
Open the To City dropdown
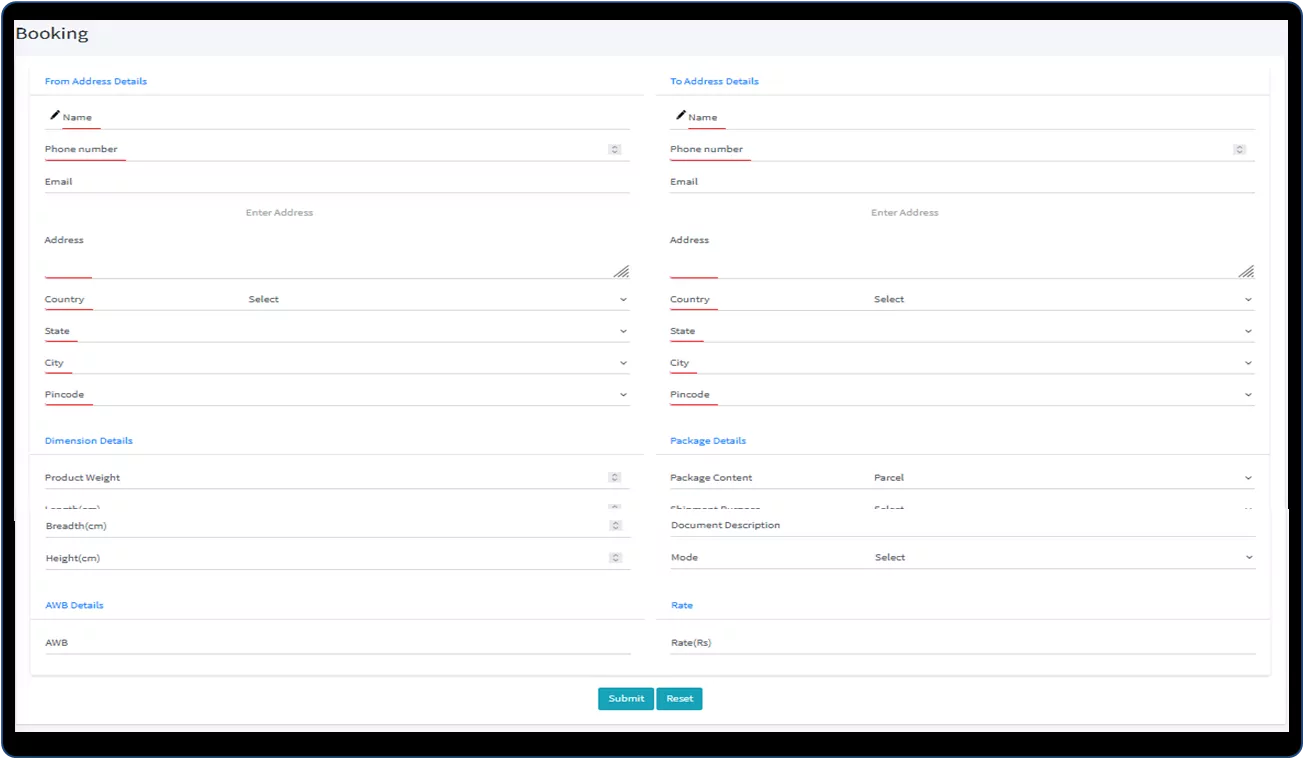(960, 363)
